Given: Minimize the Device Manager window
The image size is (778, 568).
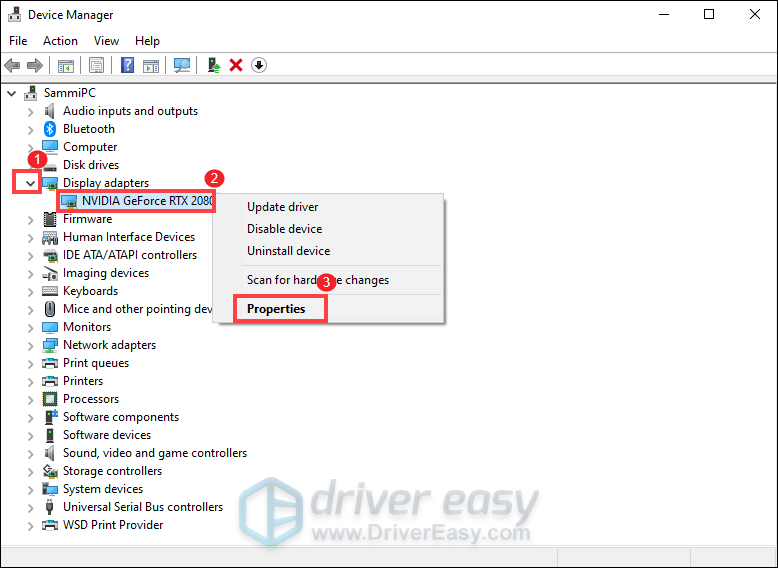Looking at the screenshot, I should pyautogui.click(x=664, y=14).
